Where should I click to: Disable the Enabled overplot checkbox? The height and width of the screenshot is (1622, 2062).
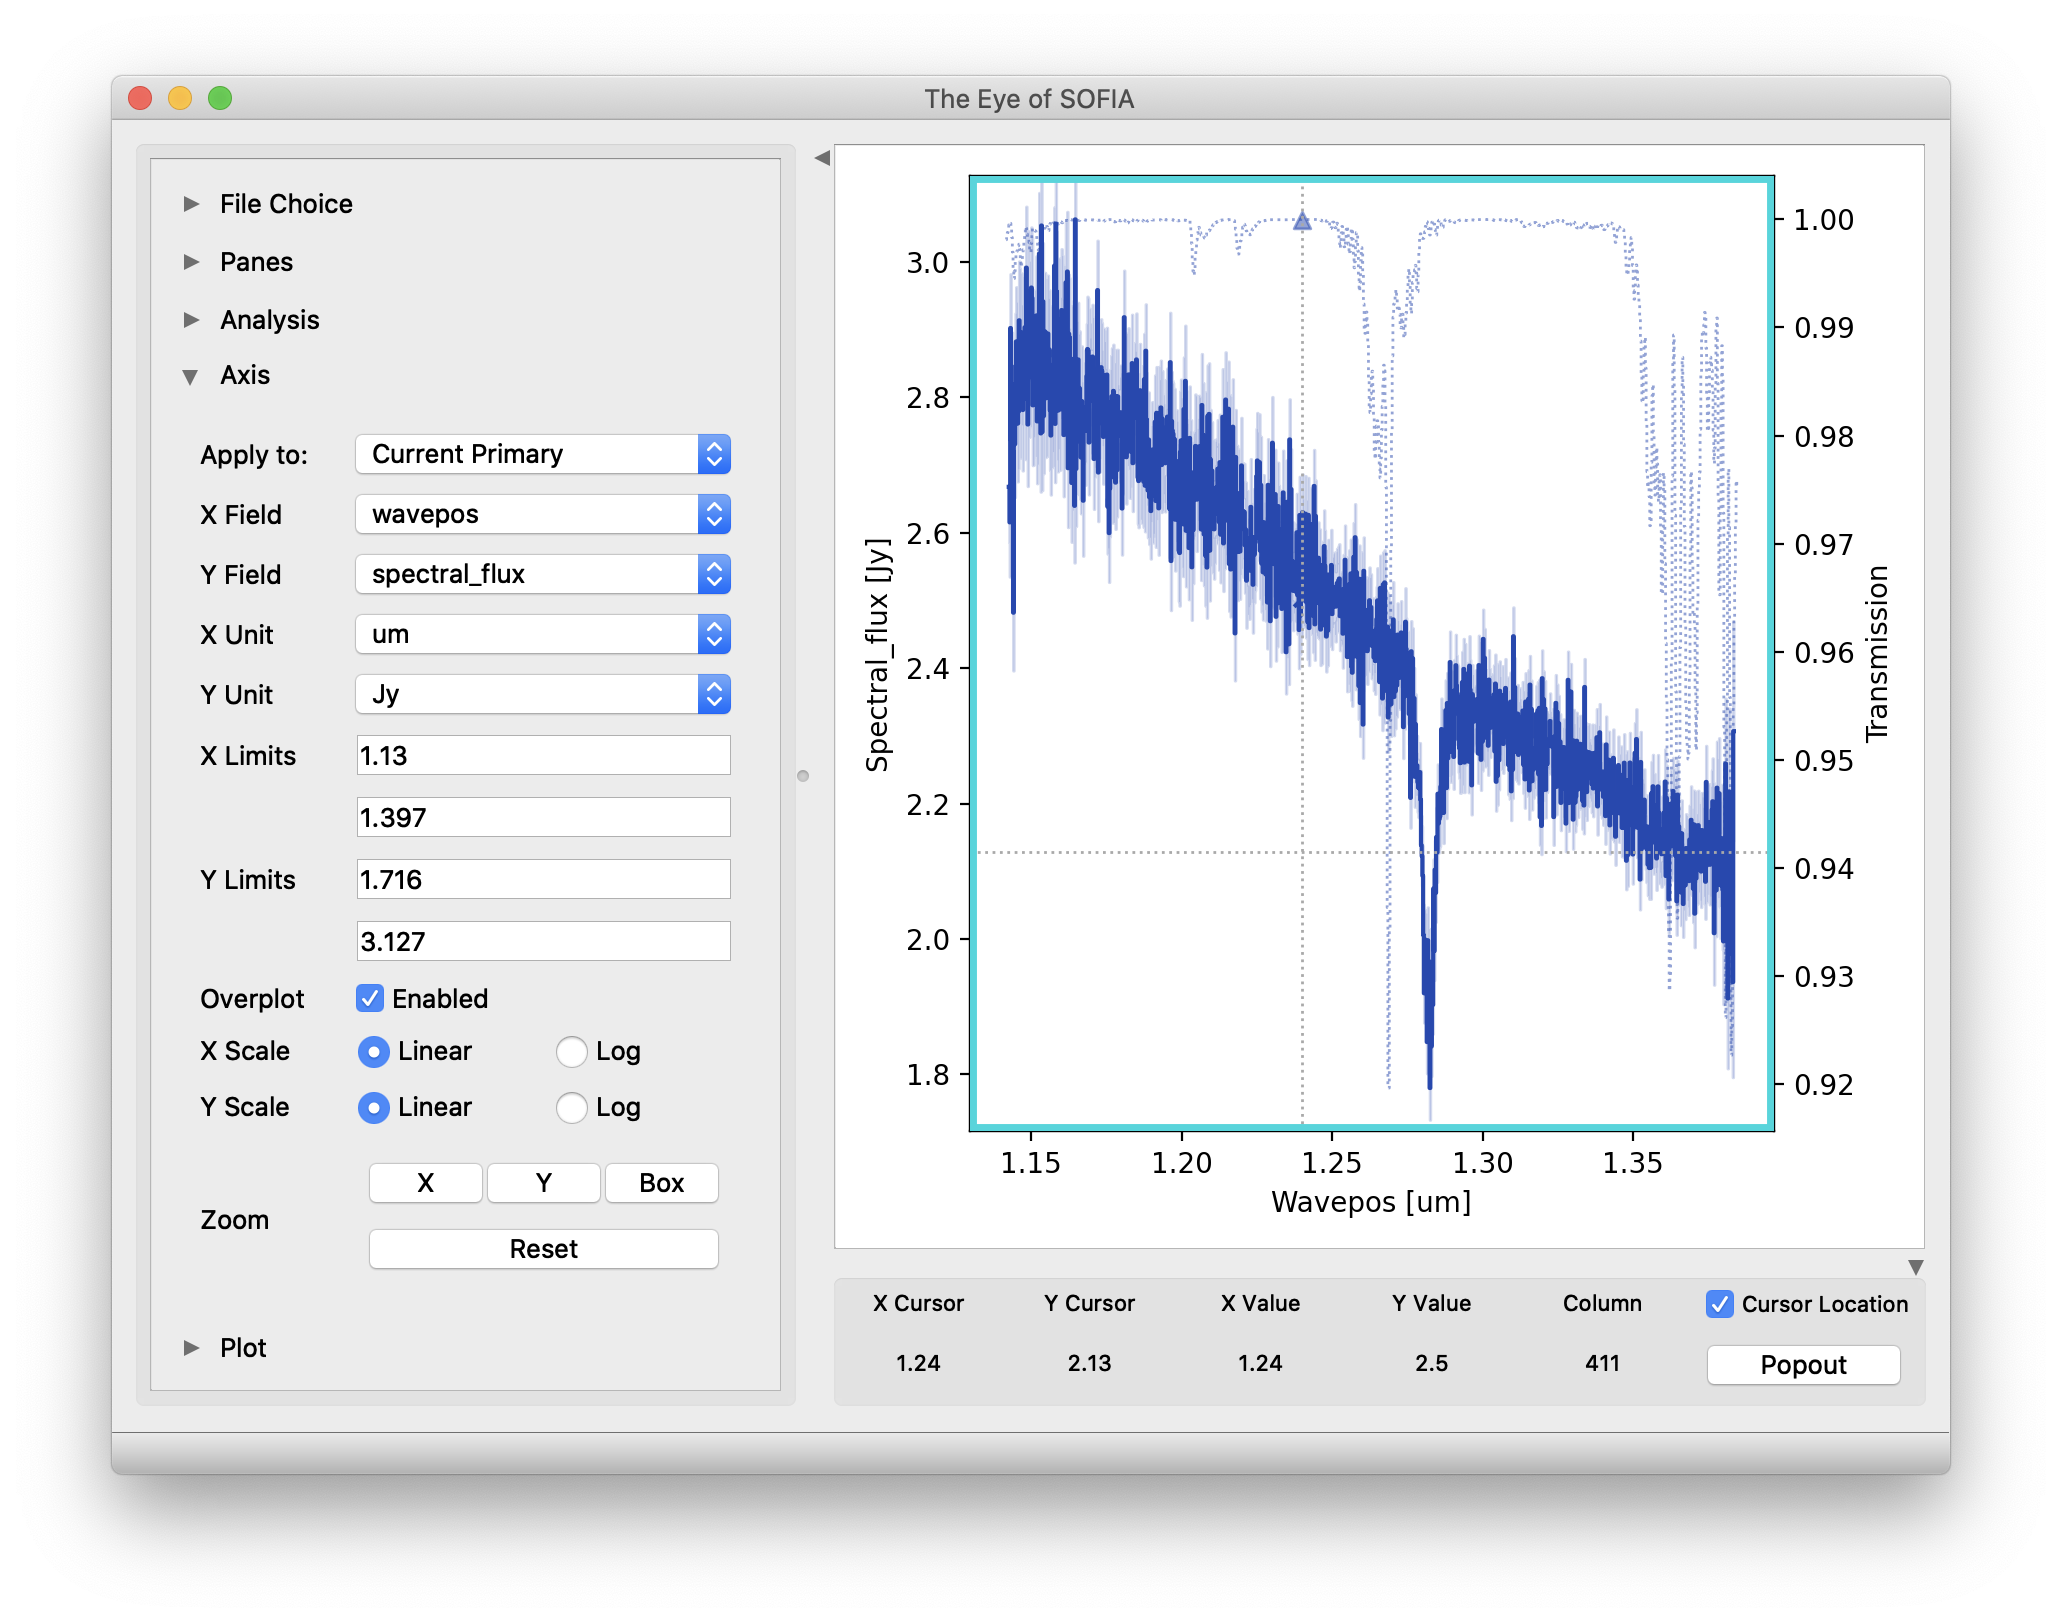pos(371,998)
